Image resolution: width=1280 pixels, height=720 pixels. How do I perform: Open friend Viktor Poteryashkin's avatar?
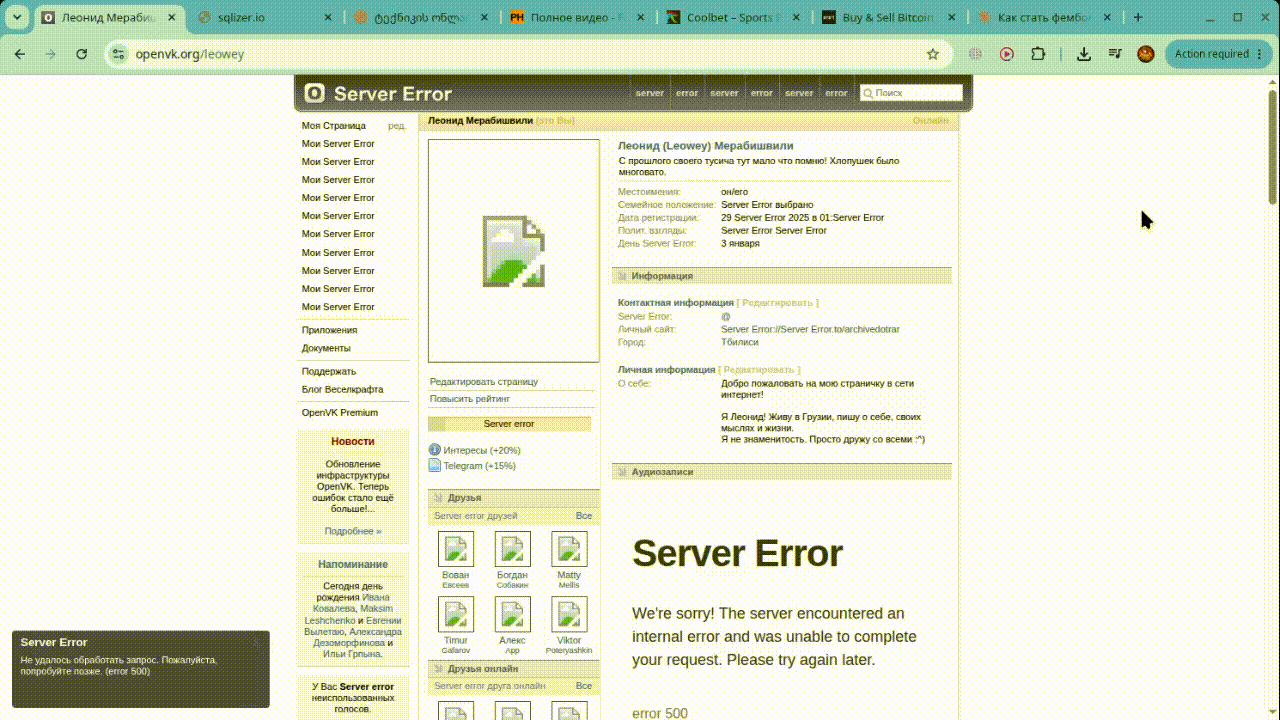point(569,614)
